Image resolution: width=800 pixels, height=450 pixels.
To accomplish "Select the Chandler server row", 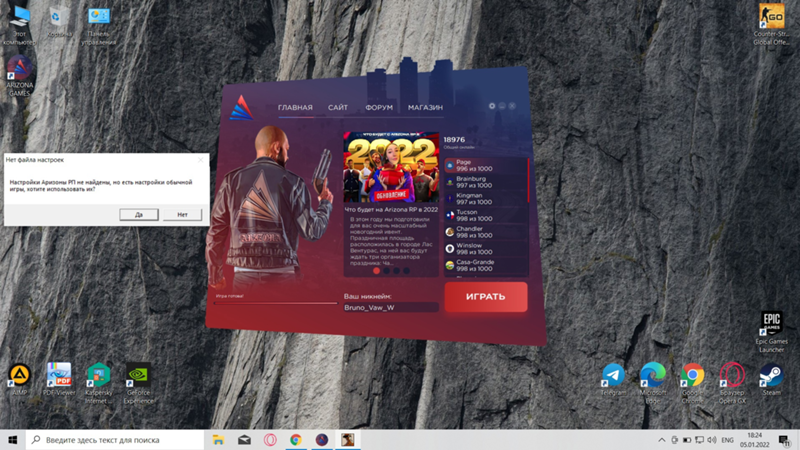I will click(x=485, y=232).
